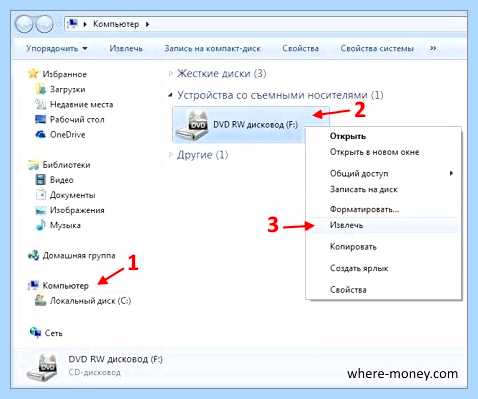Click Свойства in the toolbar
The height and width of the screenshot is (399, 478).
300,48
